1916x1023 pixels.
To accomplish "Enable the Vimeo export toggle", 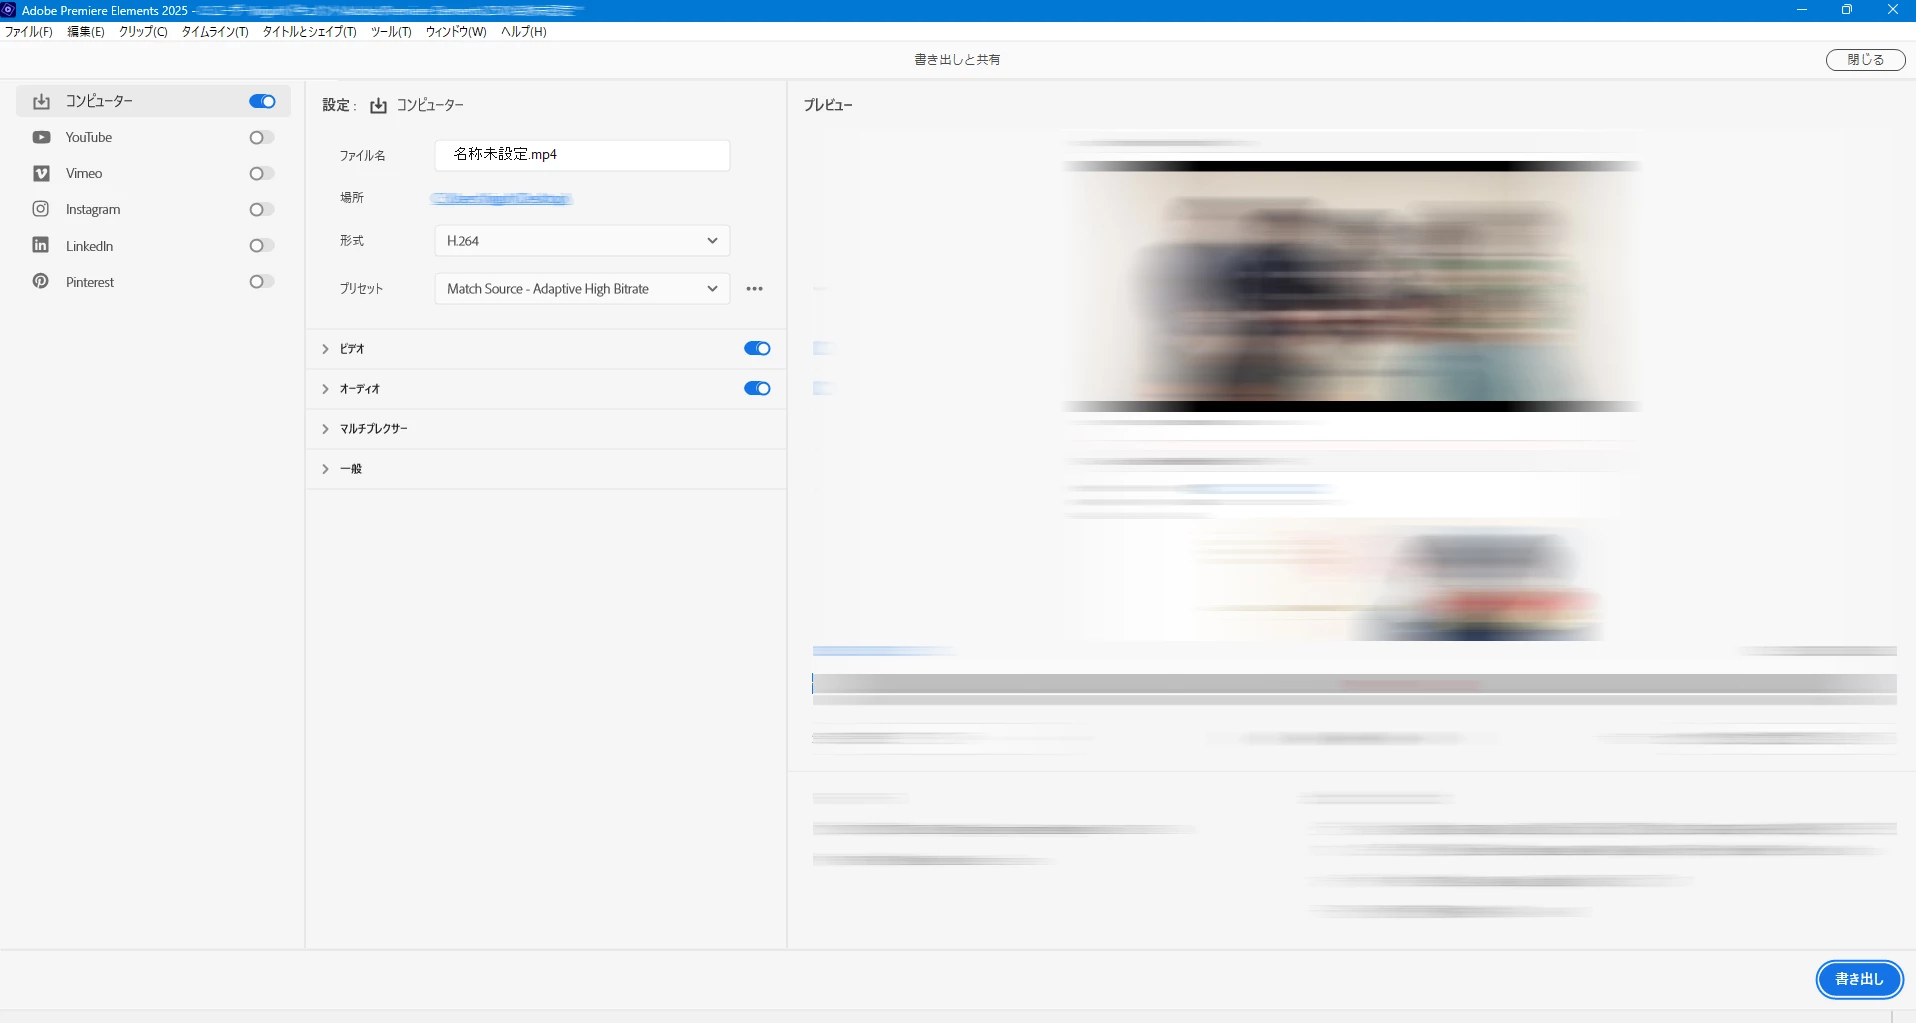I will pyautogui.click(x=262, y=173).
